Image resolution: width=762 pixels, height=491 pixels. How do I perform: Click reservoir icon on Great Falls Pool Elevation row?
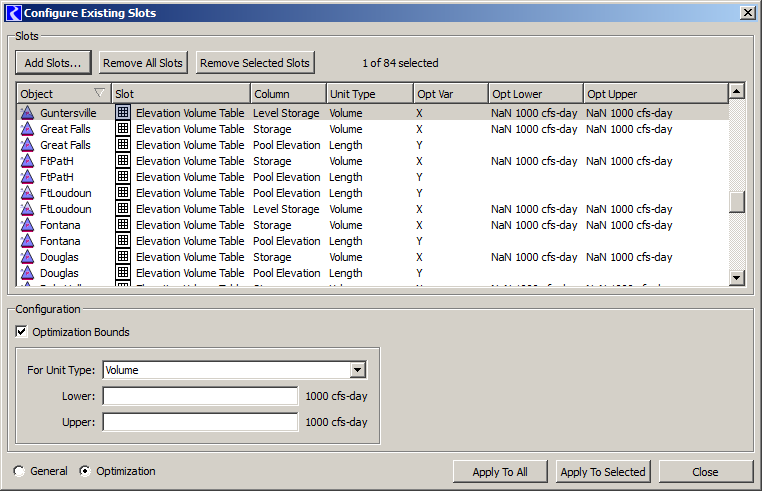(x=27, y=145)
